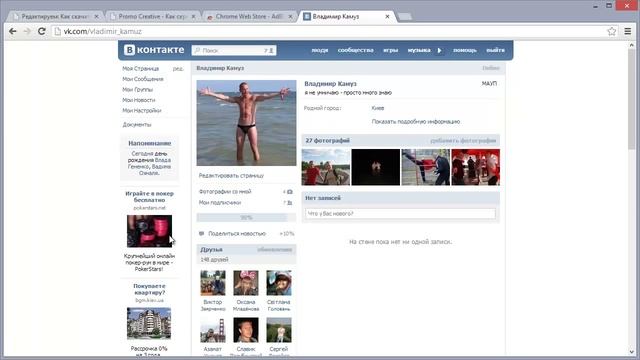
Task: Open игры in top menu
Action: pos(390,50)
